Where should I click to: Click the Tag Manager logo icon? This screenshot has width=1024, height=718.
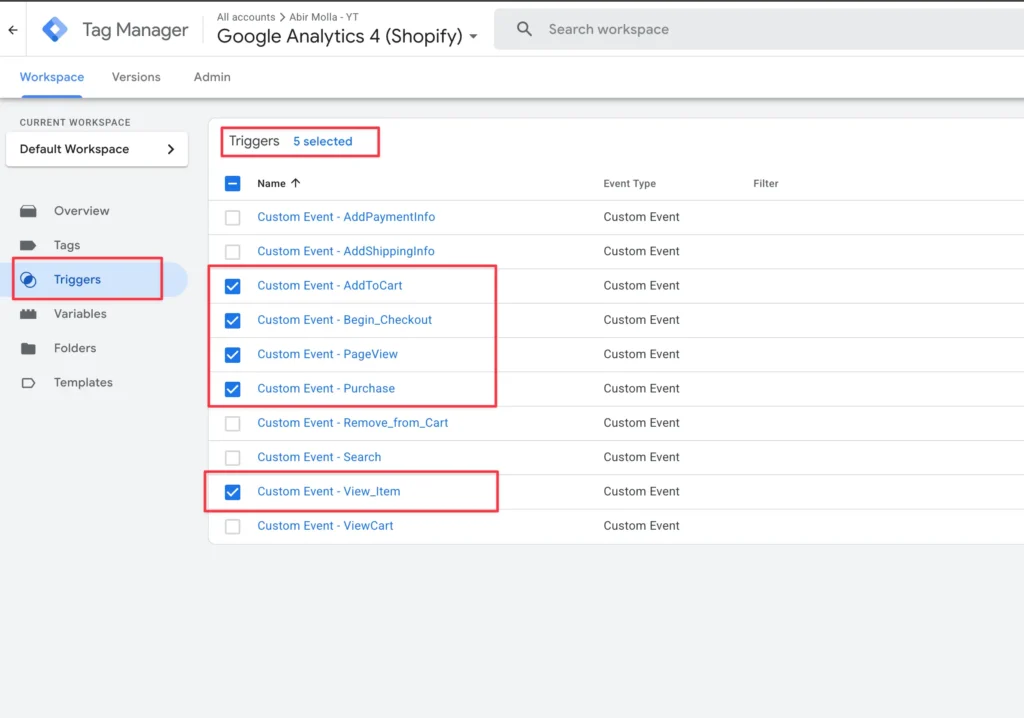pyautogui.click(x=55, y=29)
